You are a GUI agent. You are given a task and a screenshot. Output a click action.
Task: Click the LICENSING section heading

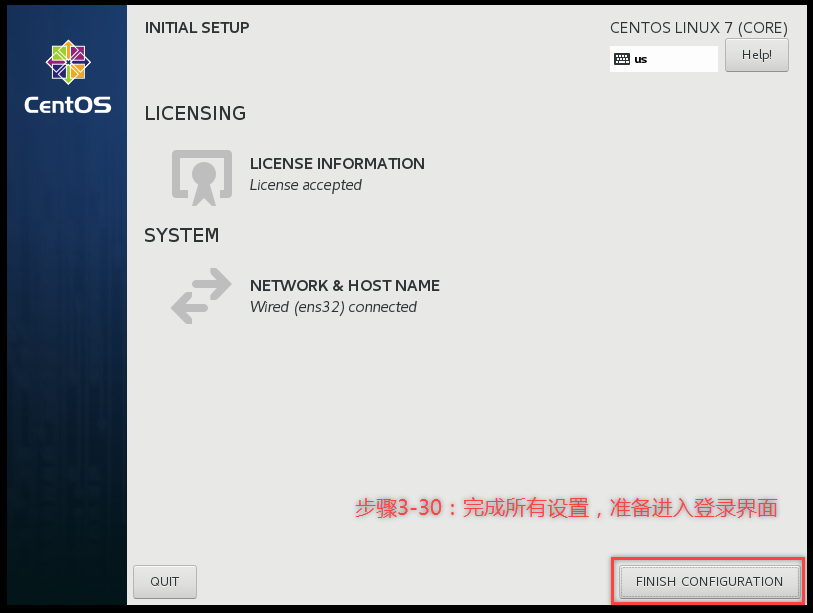(x=195, y=114)
